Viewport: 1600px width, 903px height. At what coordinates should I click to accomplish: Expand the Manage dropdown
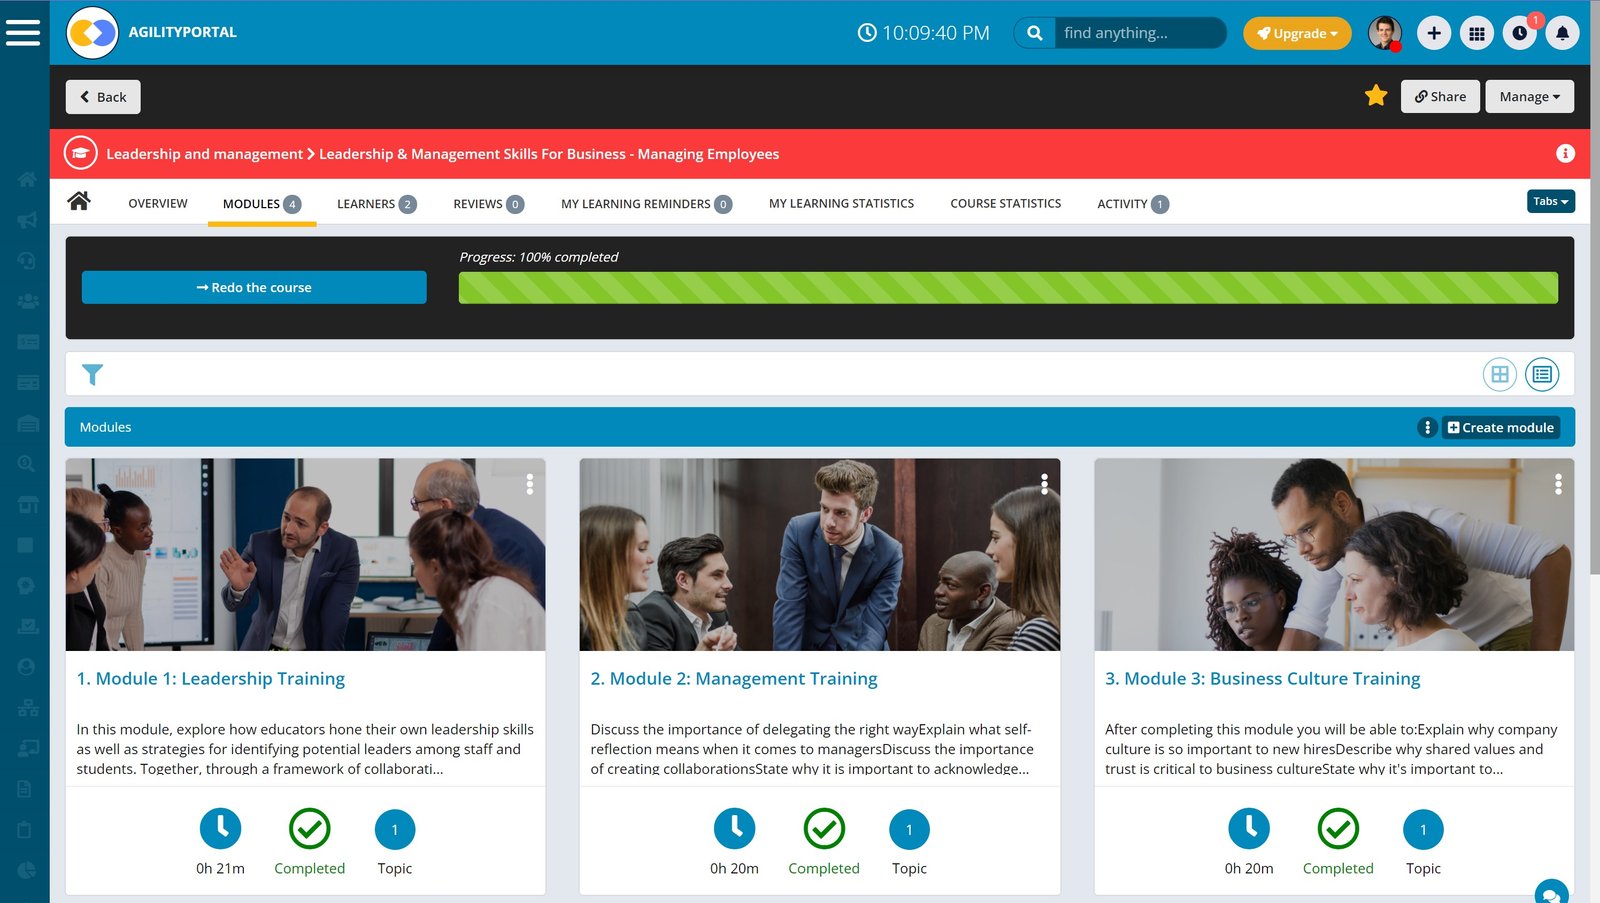(x=1529, y=97)
